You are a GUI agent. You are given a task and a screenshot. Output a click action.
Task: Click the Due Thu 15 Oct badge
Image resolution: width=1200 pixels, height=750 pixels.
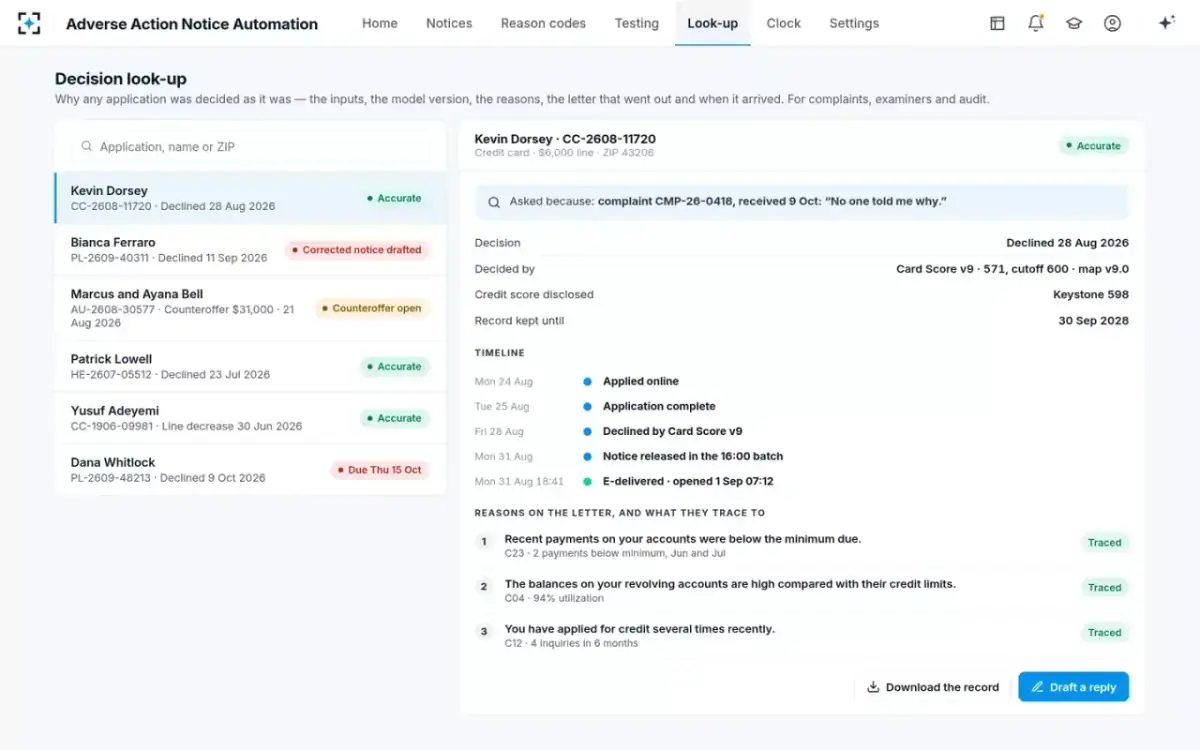380,470
